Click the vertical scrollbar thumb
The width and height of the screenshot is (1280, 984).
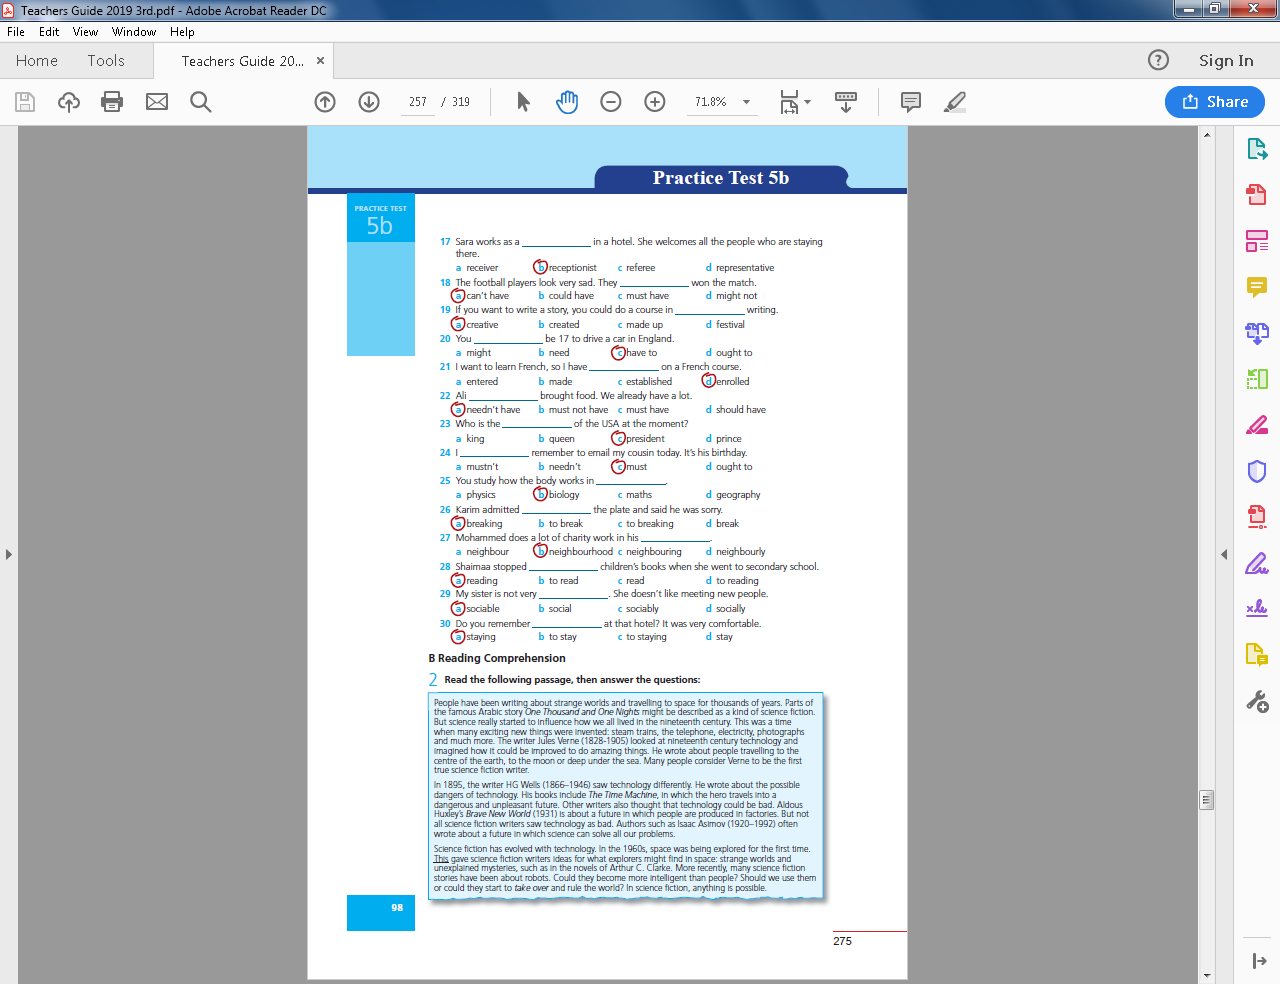coord(1206,800)
